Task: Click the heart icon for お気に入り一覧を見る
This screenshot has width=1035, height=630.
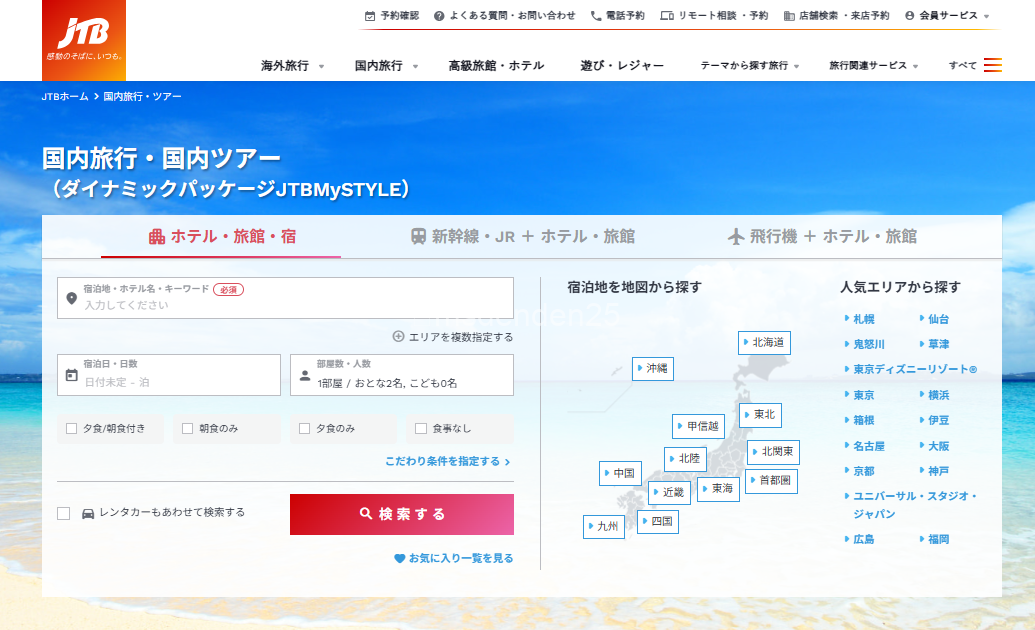Action: click(x=399, y=558)
